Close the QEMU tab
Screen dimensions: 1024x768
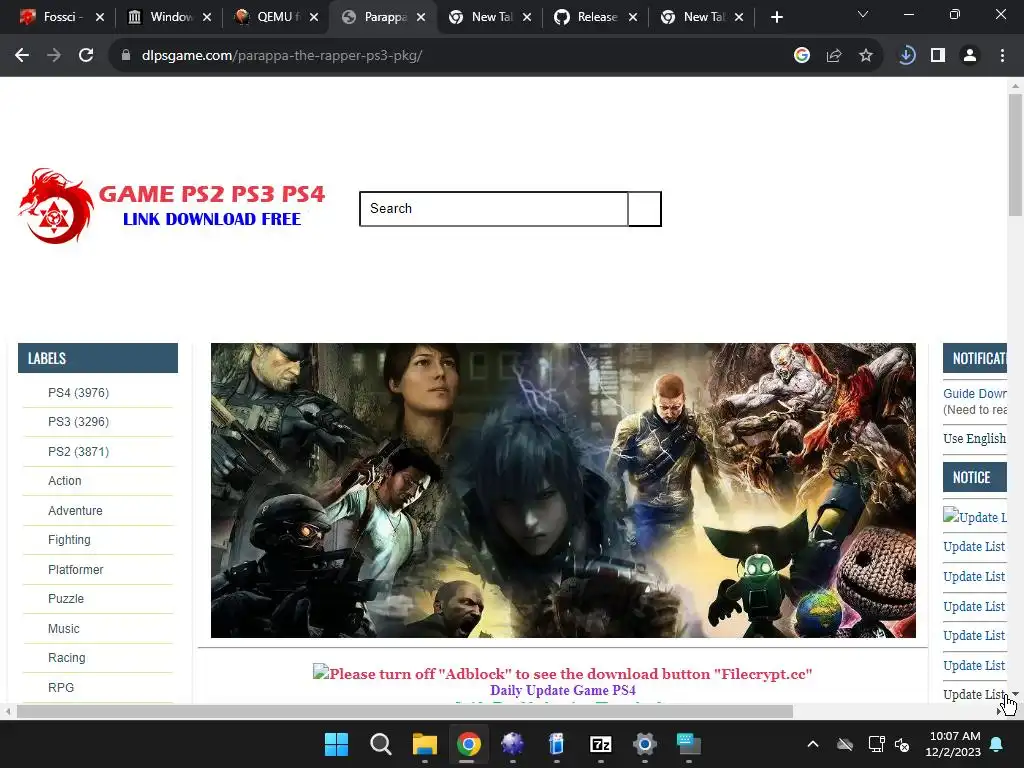(x=314, y=18)
